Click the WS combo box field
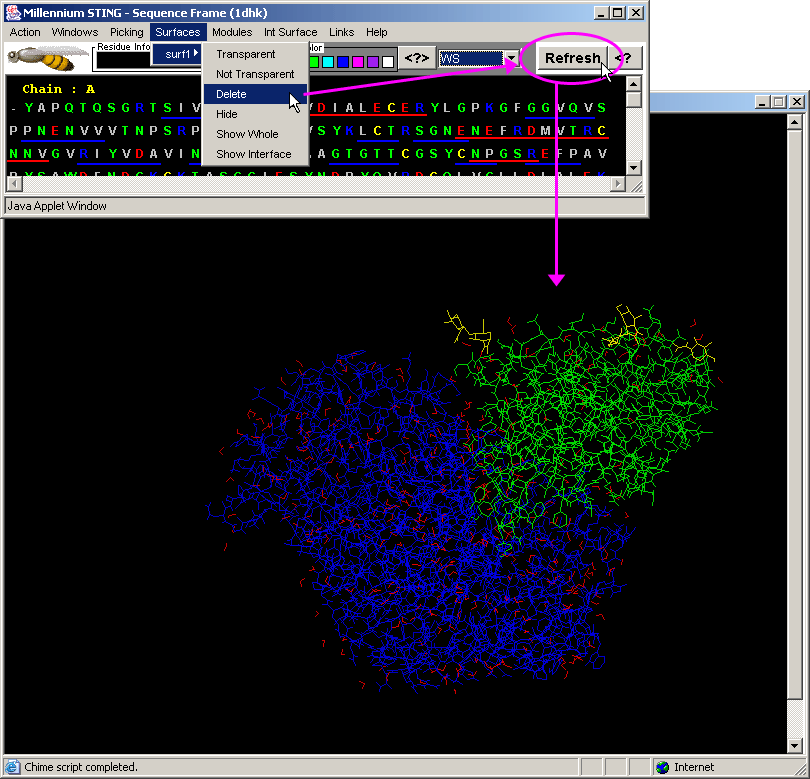 coord(471,58)
